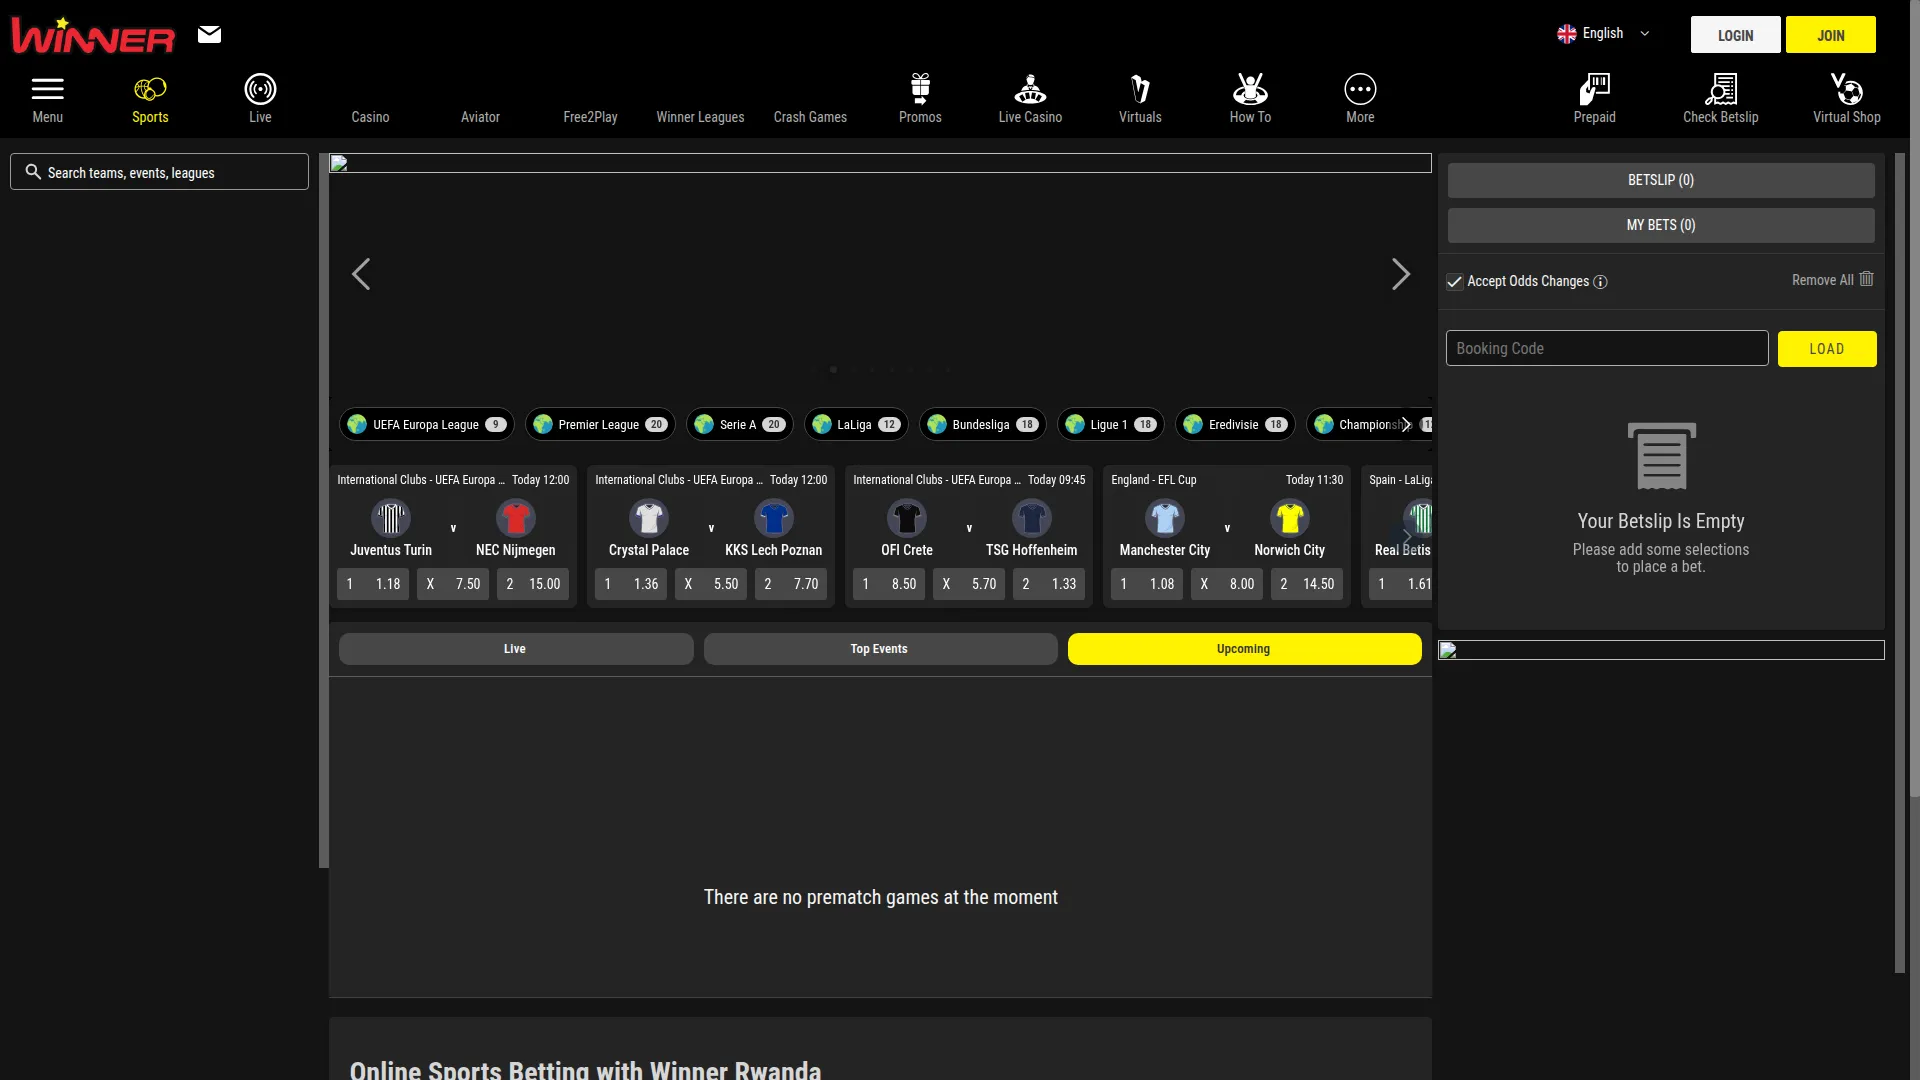Screen dimensions: 1920x1080
Task: Click the Booking Code input field
Action: [x=1607, y=348]
